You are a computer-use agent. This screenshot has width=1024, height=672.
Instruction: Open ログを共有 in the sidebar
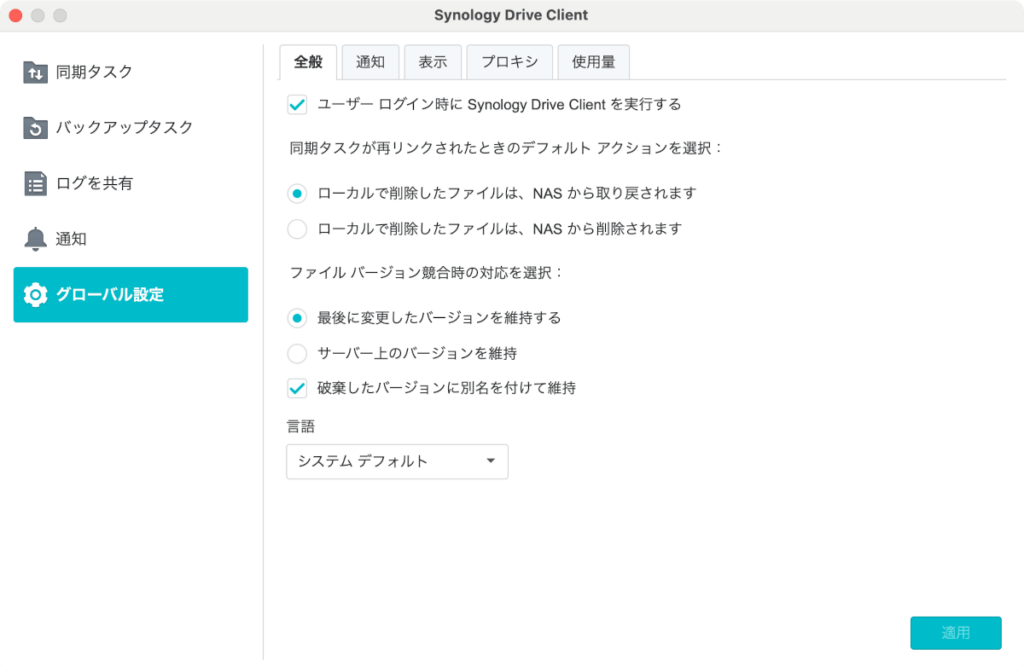pyautogui.click(x=131, y=184)
